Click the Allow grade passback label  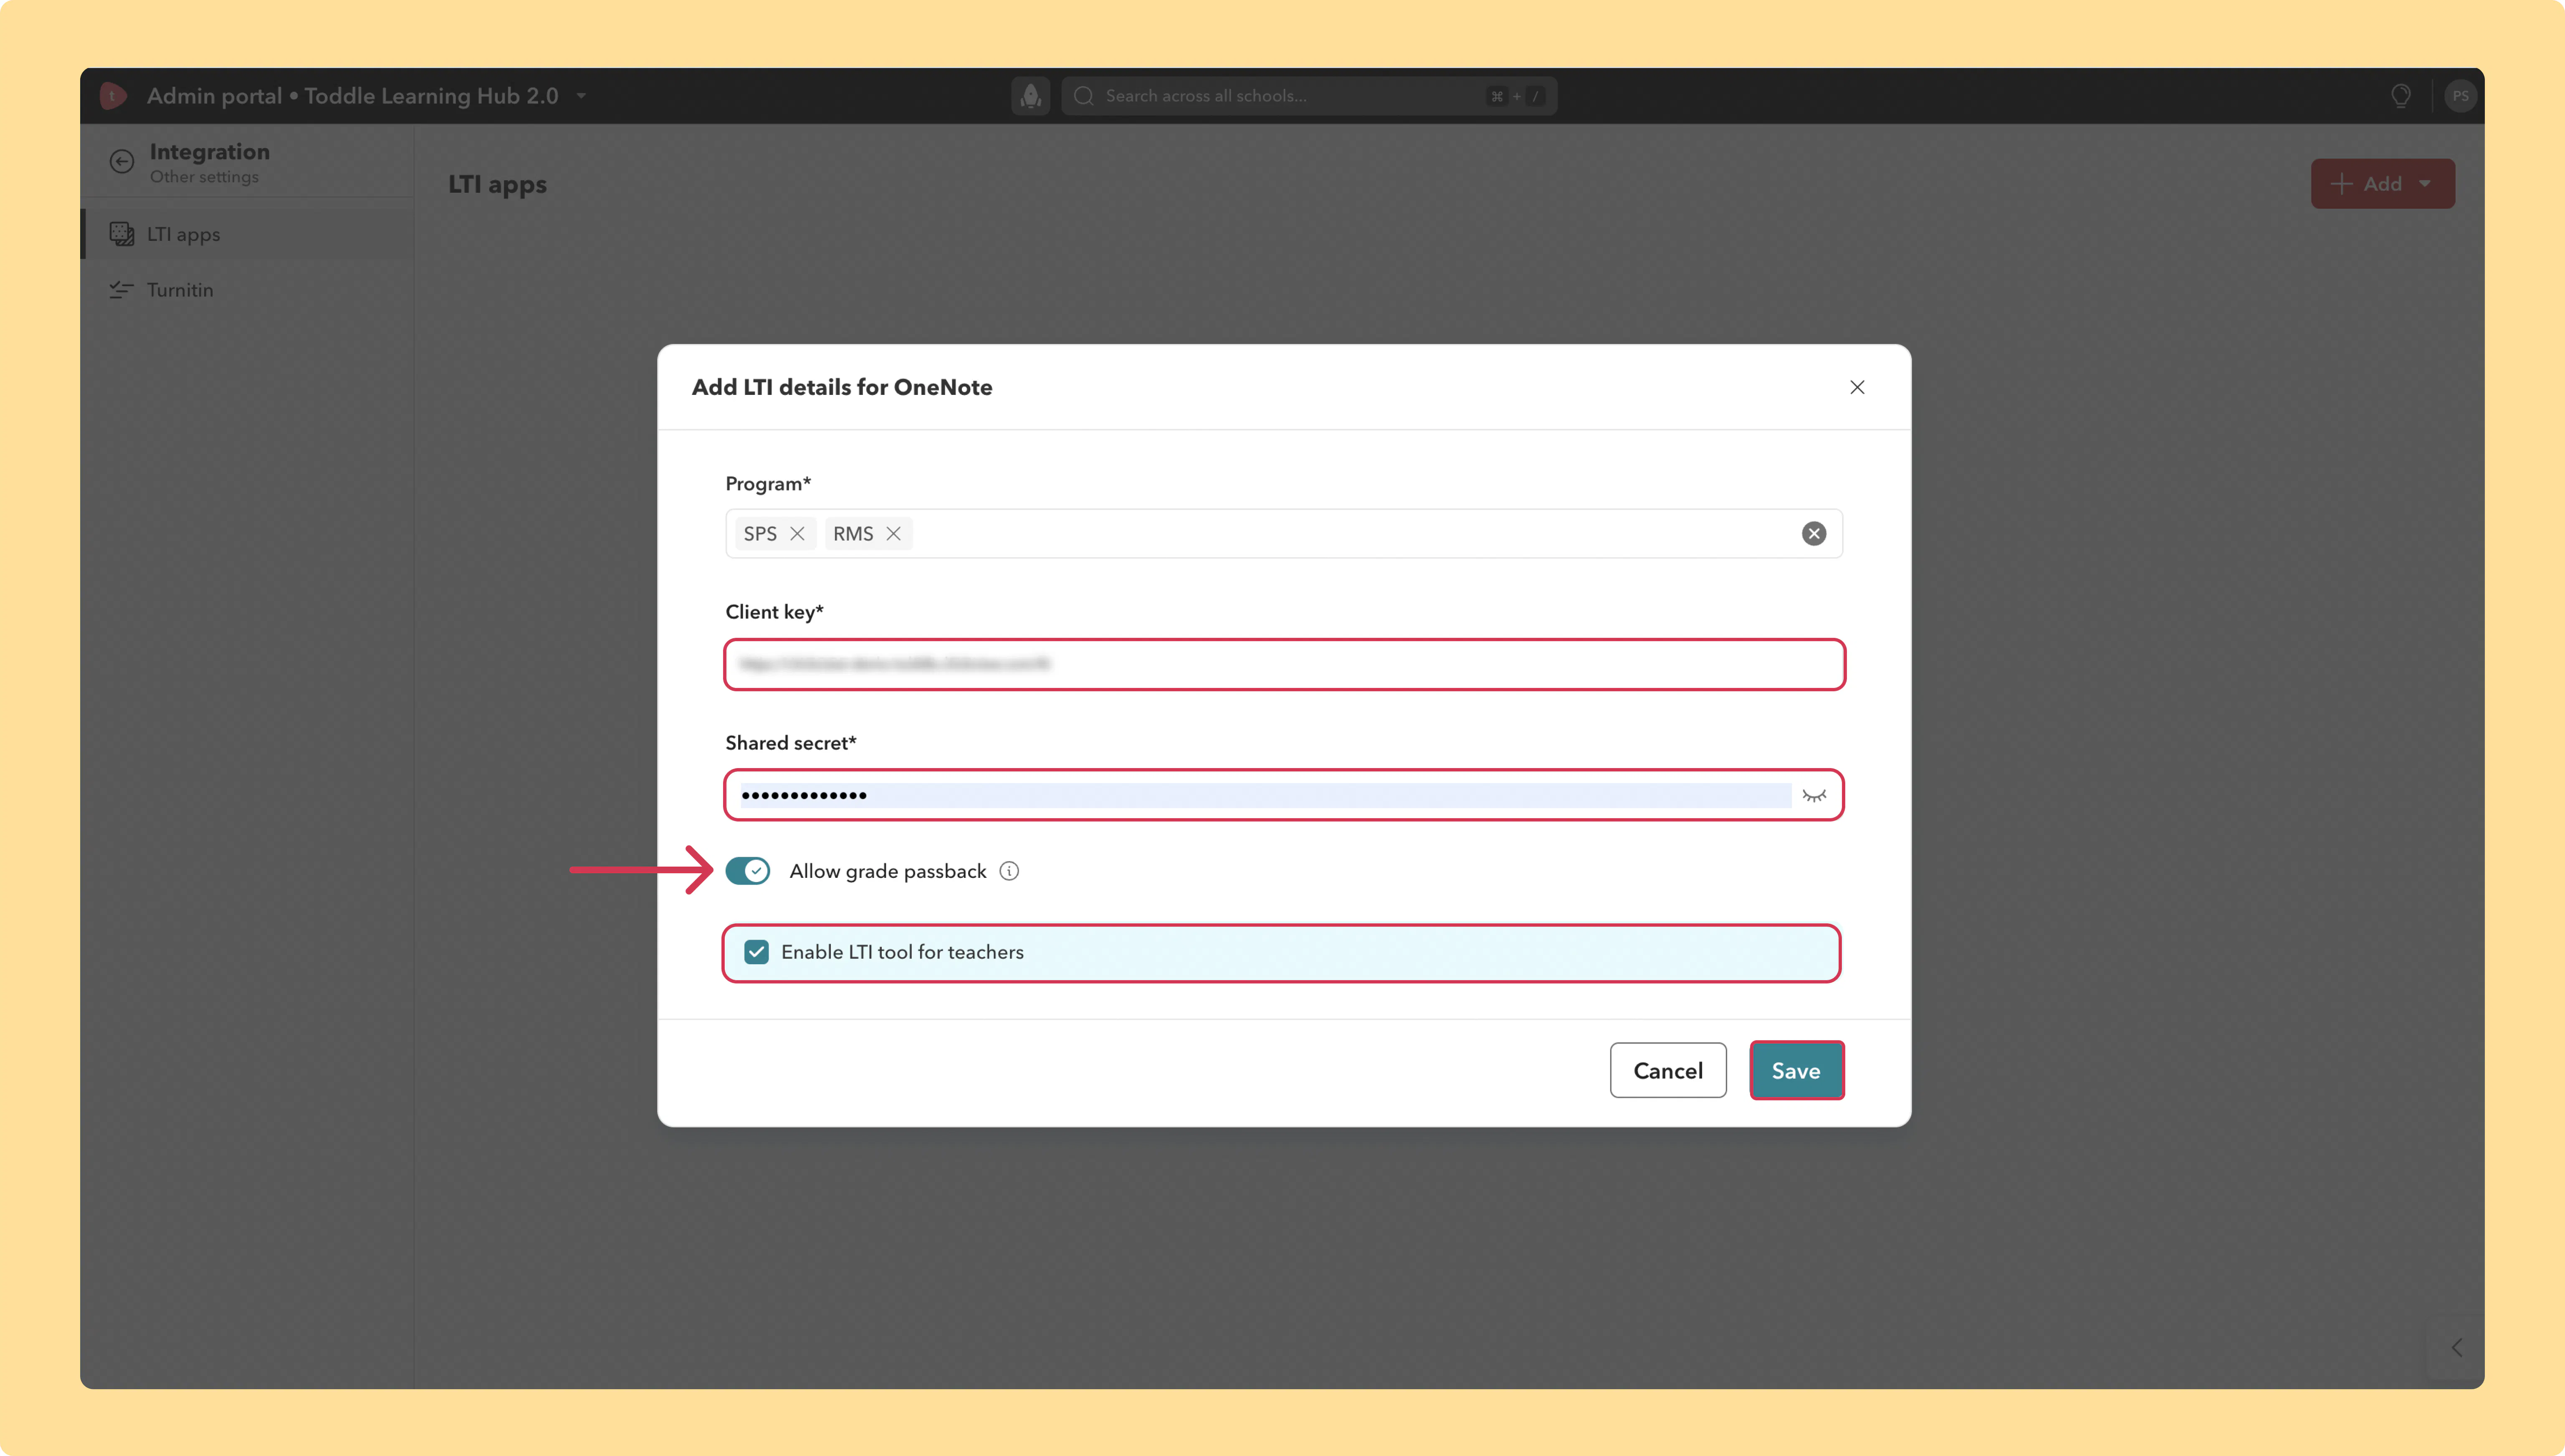[x=888, y=871]
